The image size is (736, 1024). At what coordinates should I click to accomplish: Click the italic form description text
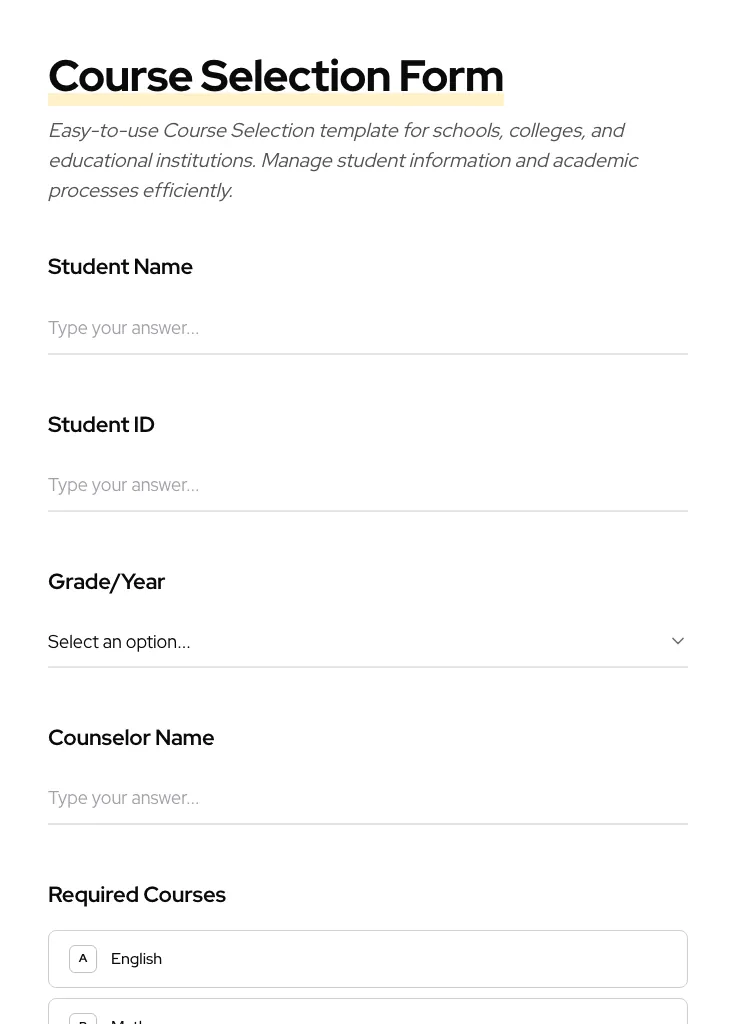coord(343,160)
